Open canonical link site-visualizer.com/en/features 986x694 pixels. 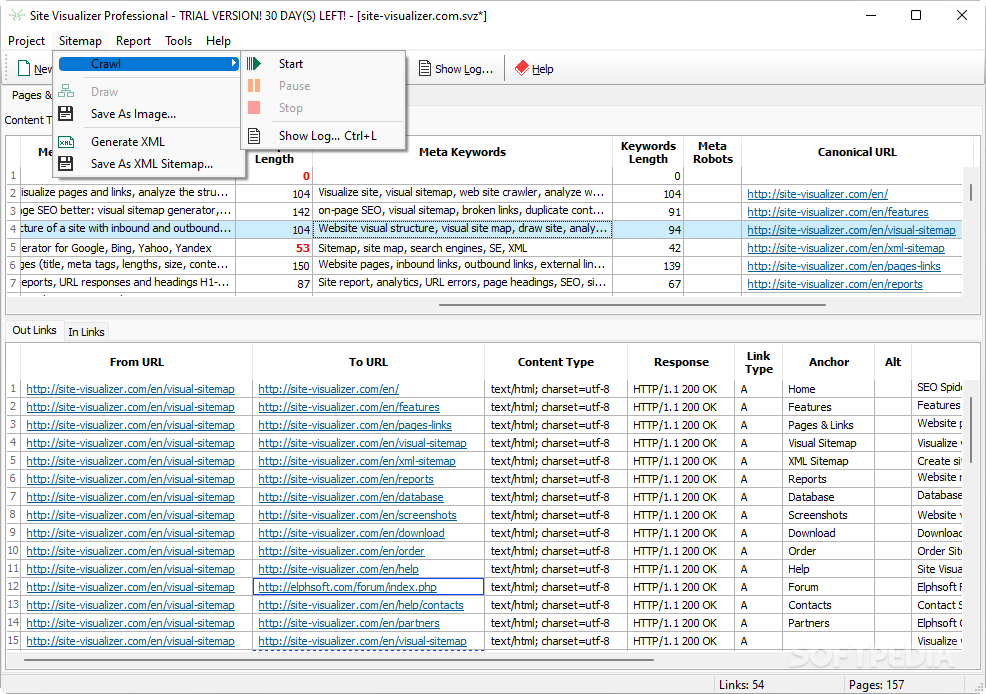[x=838, y=212]
